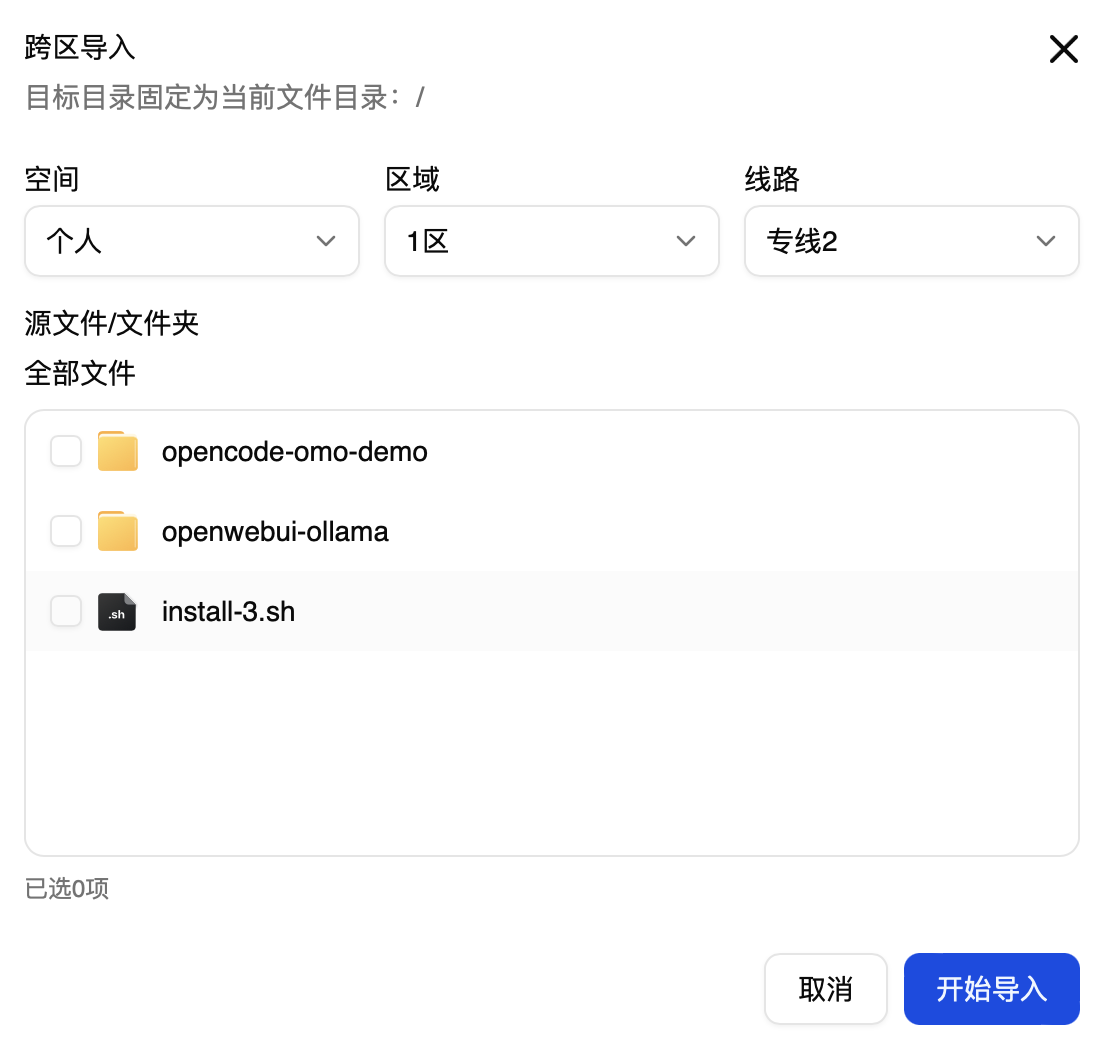Click the 全部文件 breadcrumb
The image size is (1112, 1052).
click(79, 373)
